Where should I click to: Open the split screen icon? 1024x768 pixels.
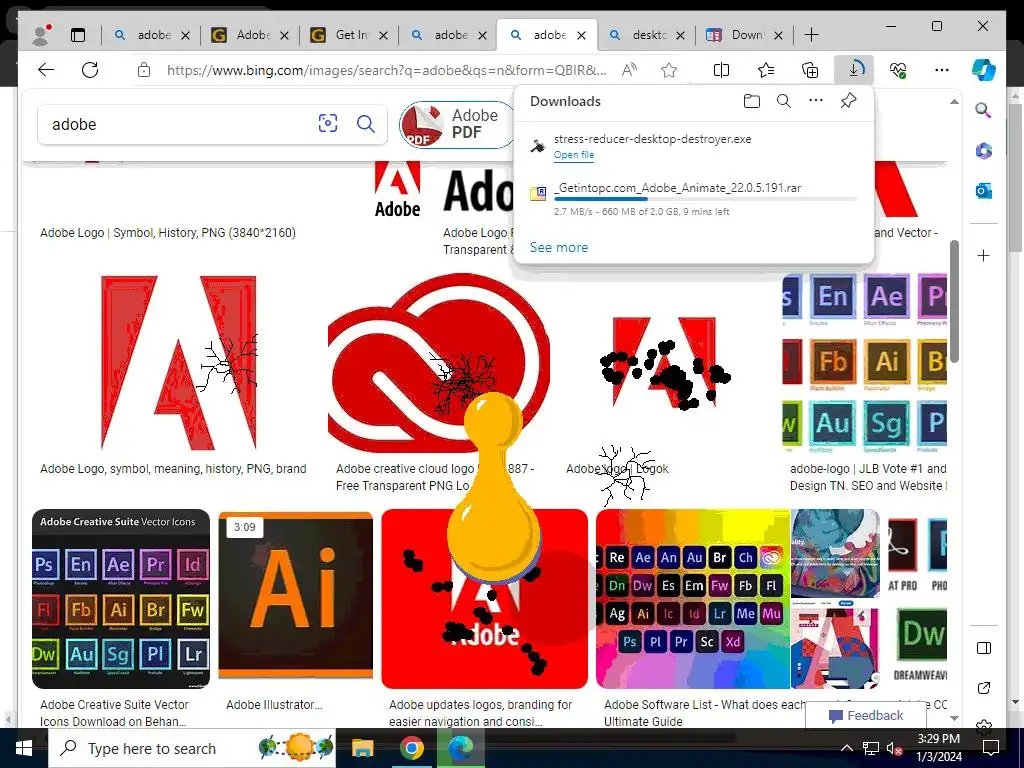pos(722,70)
